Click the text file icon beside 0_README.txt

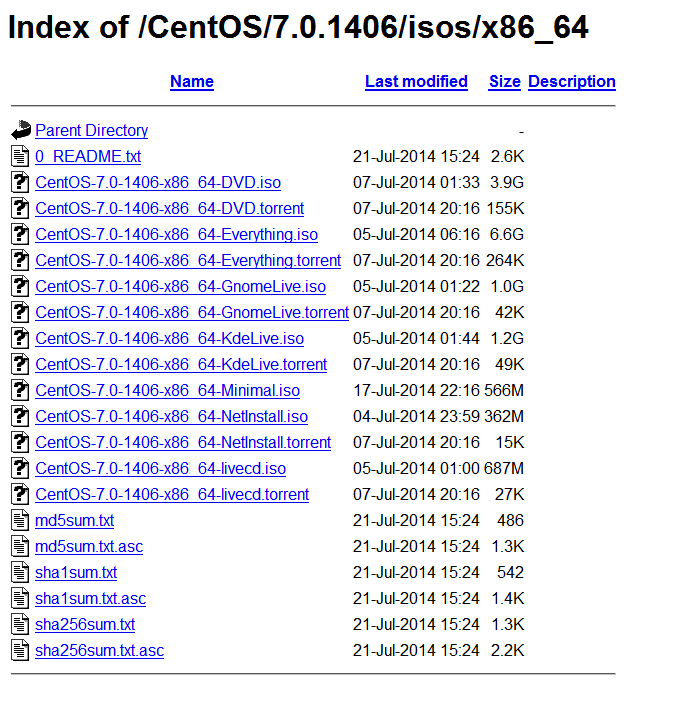point(20,156)
